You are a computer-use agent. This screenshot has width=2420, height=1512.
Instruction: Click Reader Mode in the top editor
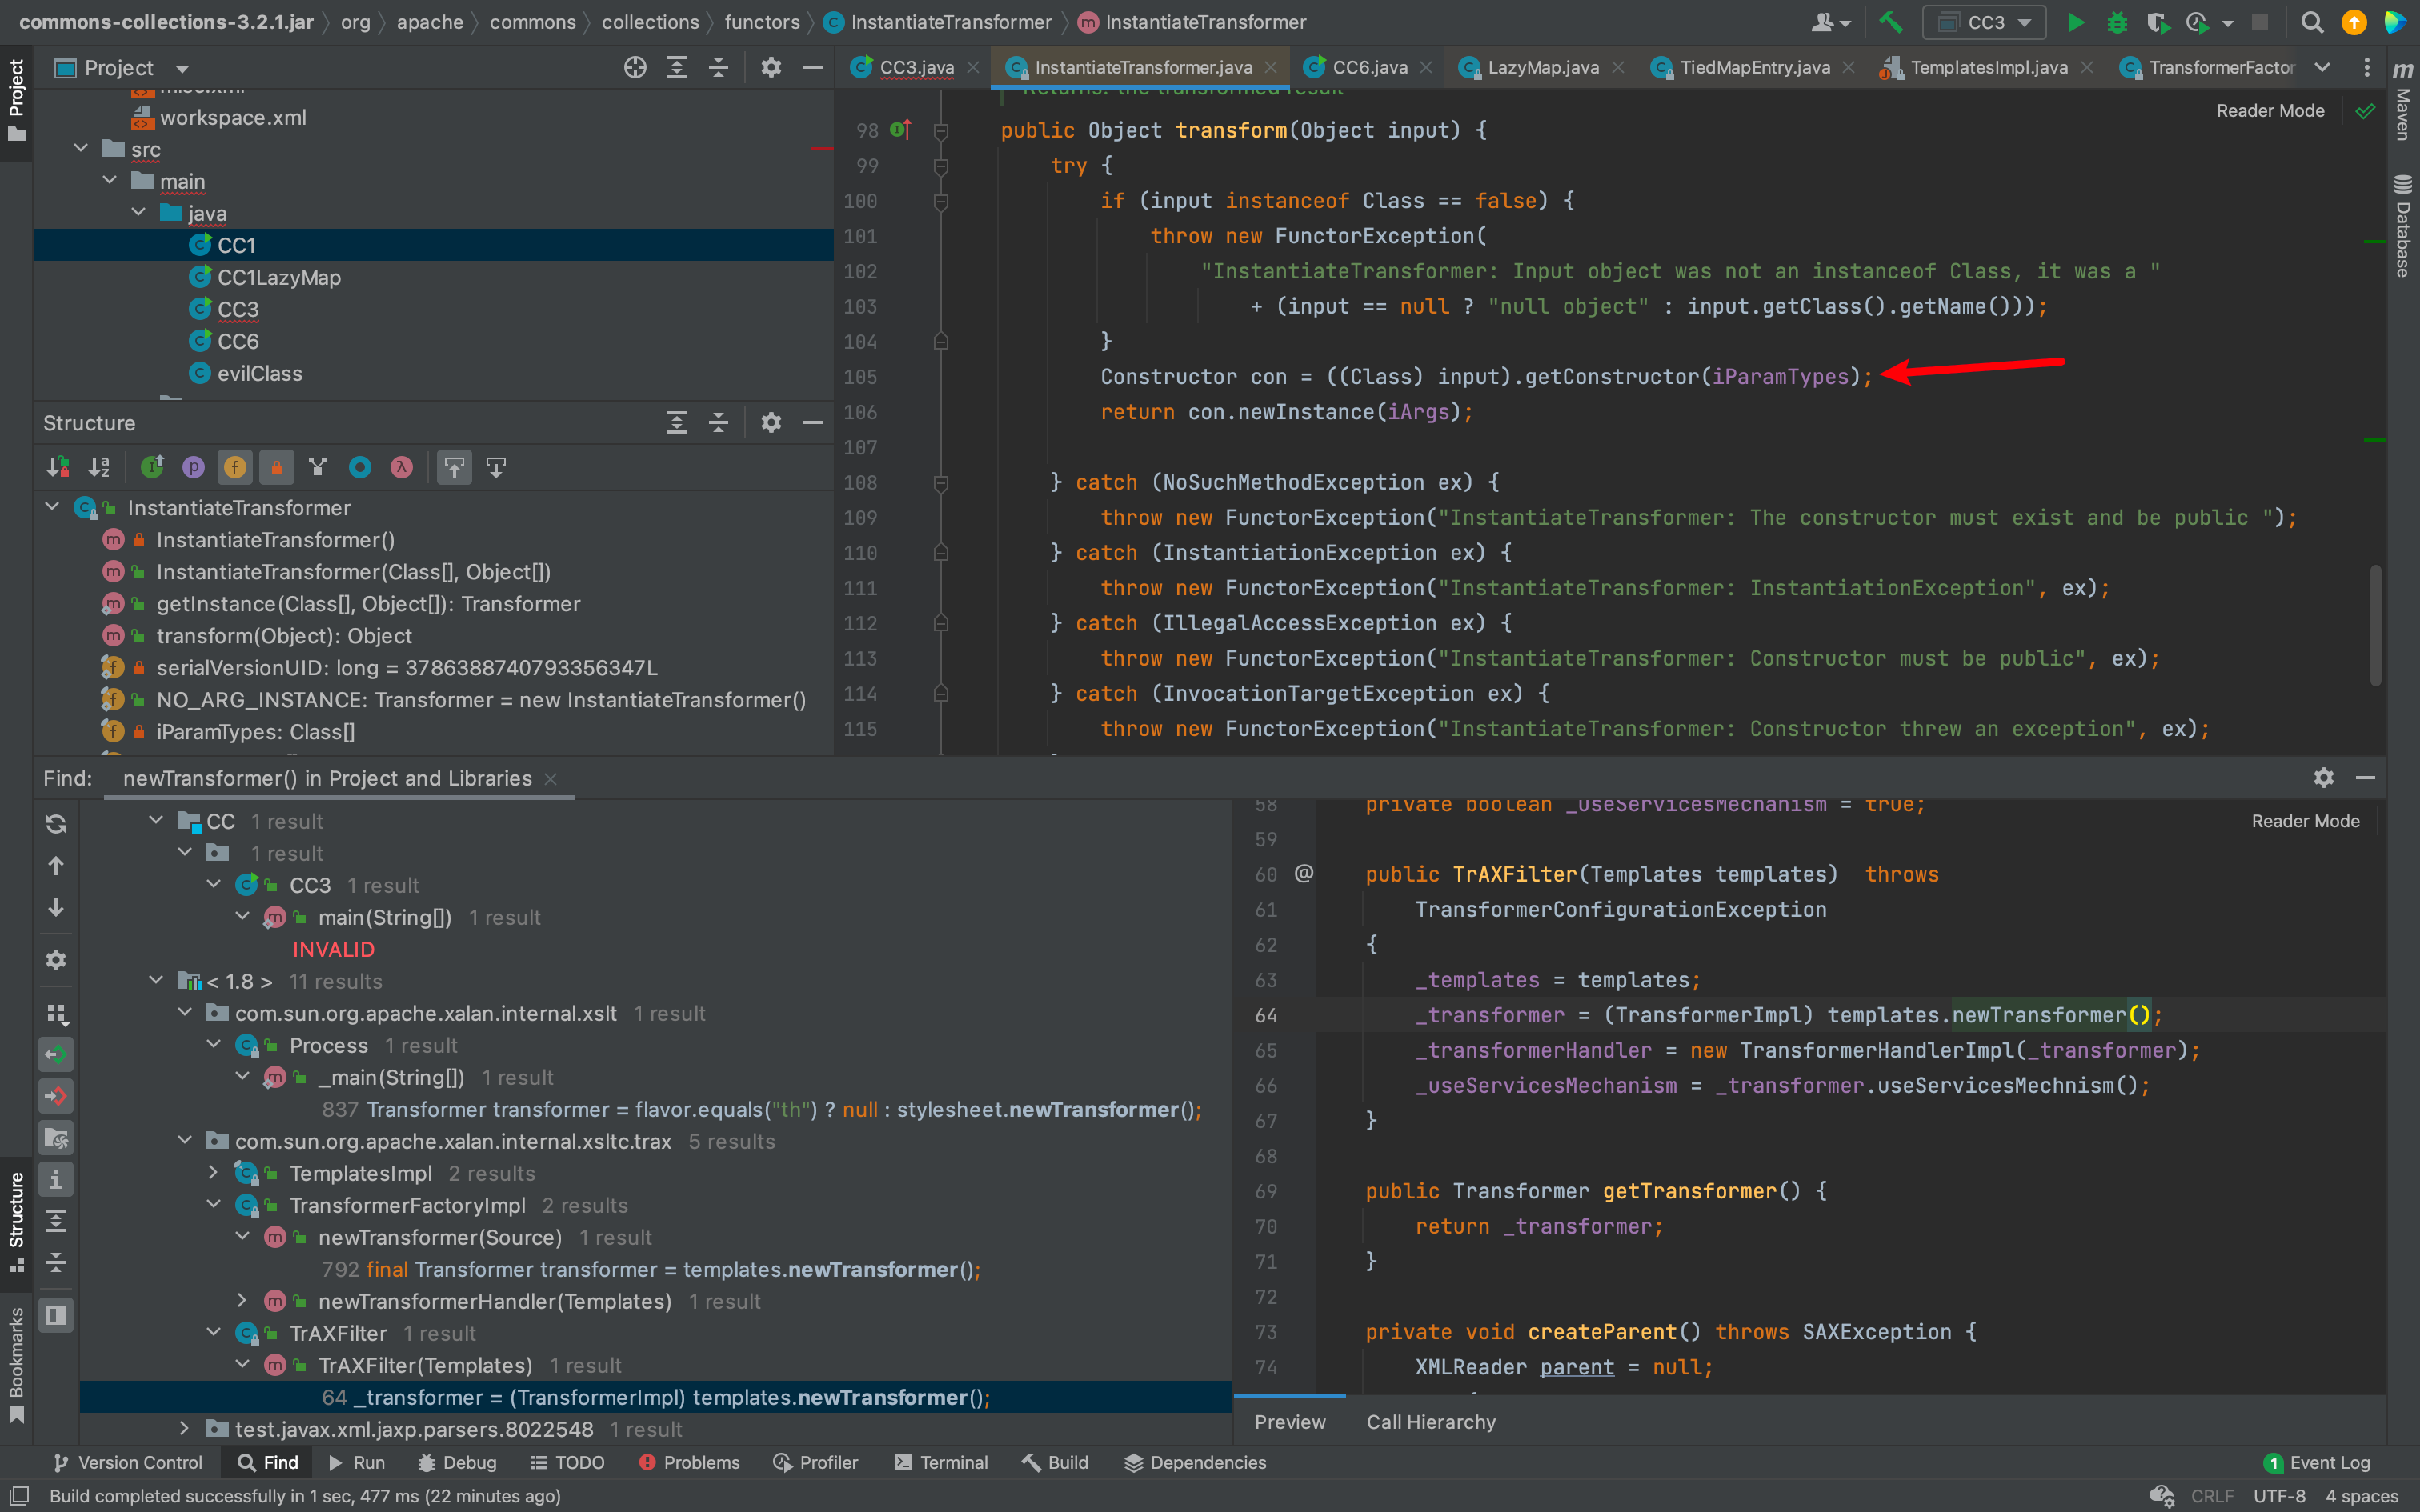2270,111
